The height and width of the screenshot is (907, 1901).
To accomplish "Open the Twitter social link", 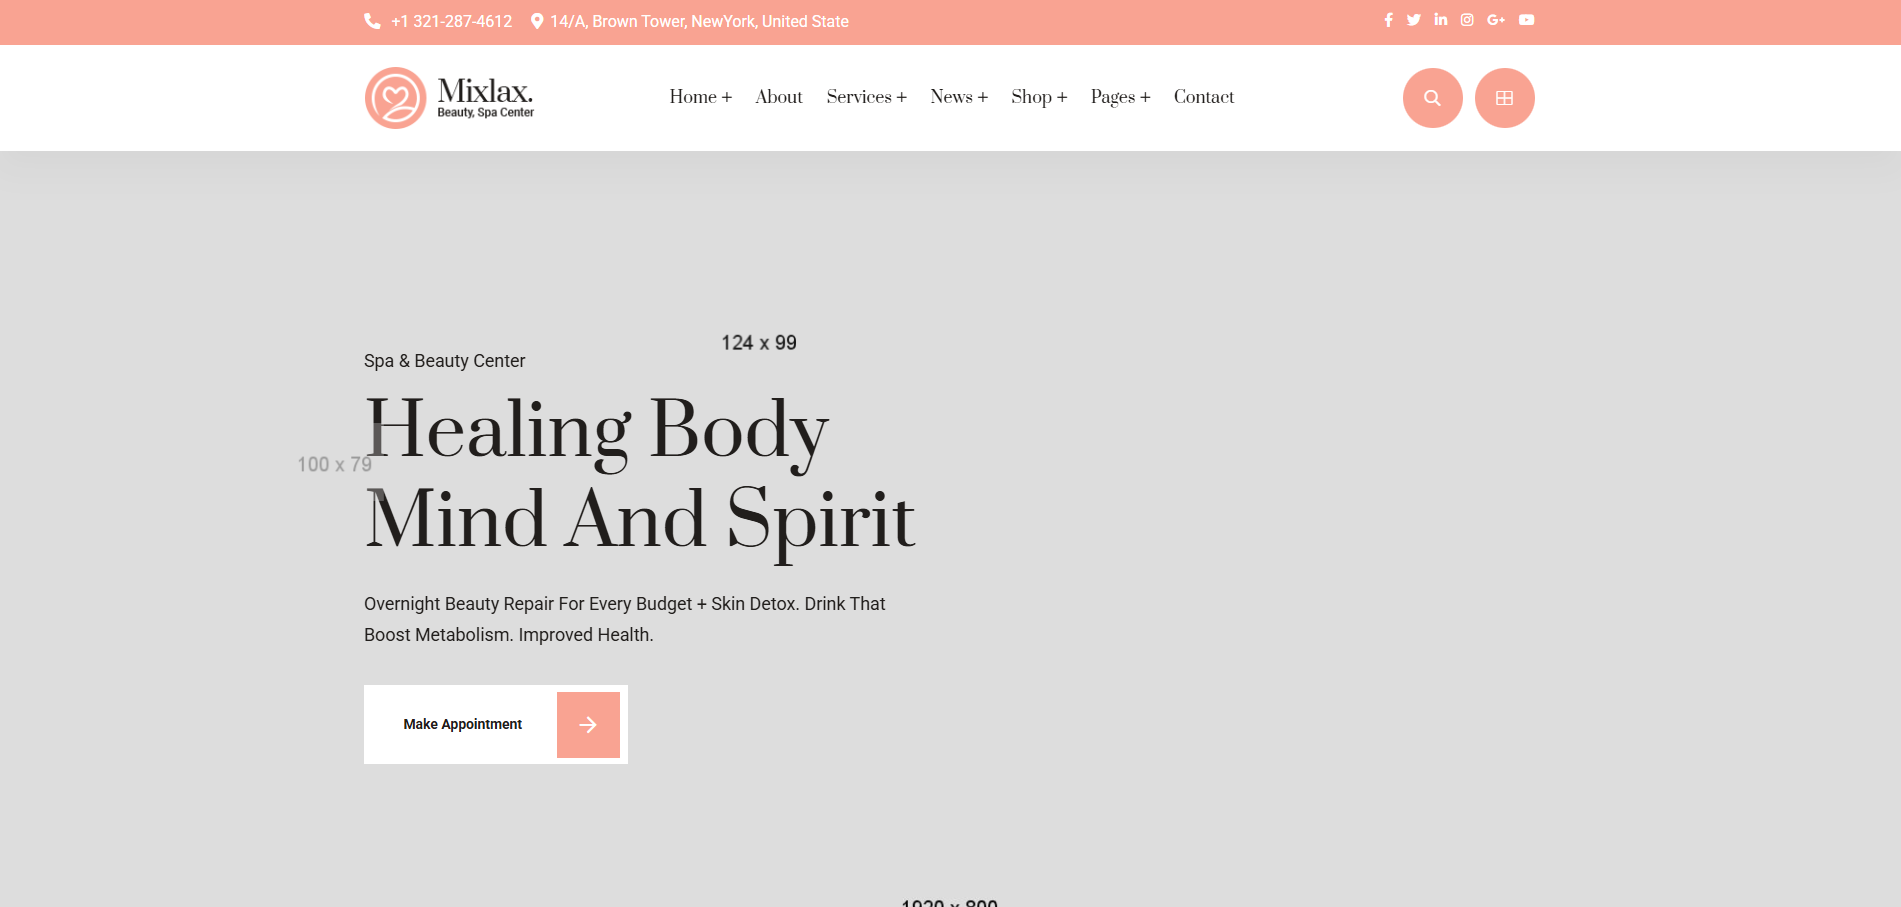I will click(1413, 20).
